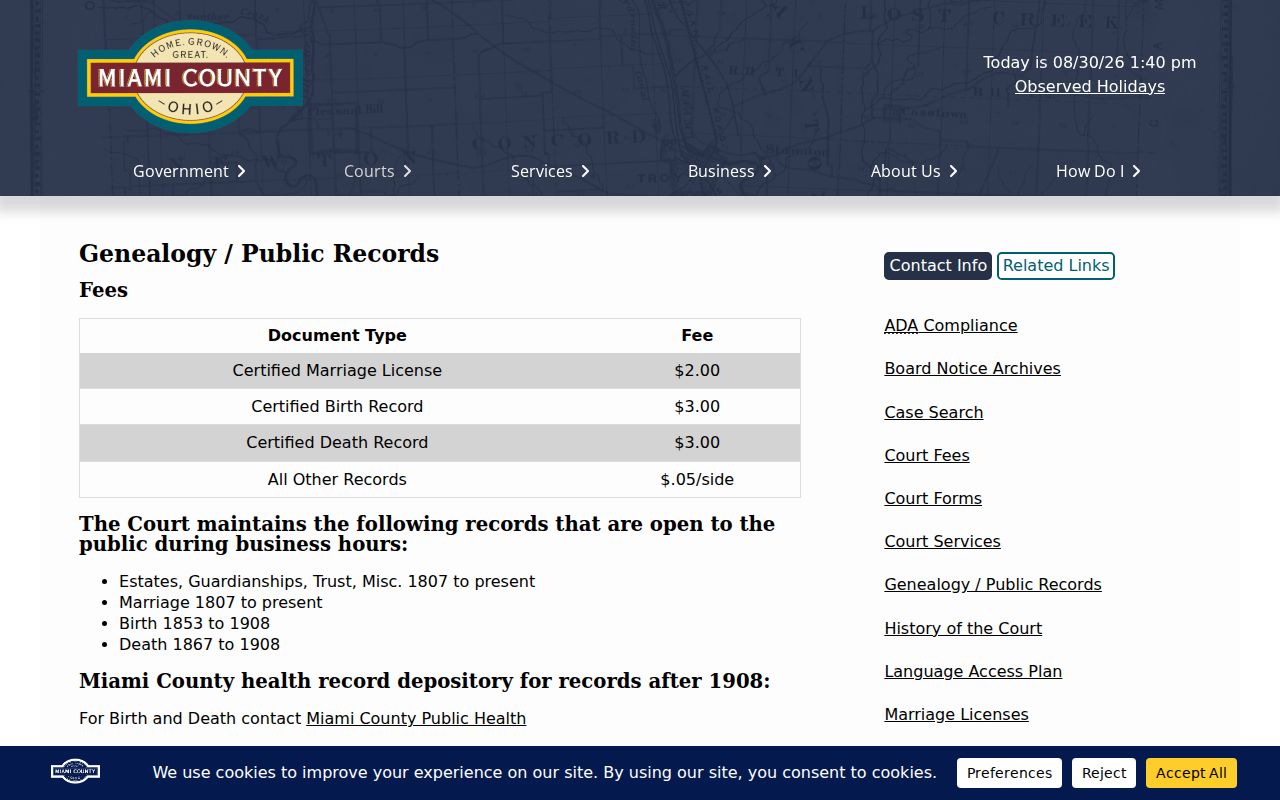This screenshot has height=800, width=1280.
Task: Expand the Courts menu
Action: point(378,171)
